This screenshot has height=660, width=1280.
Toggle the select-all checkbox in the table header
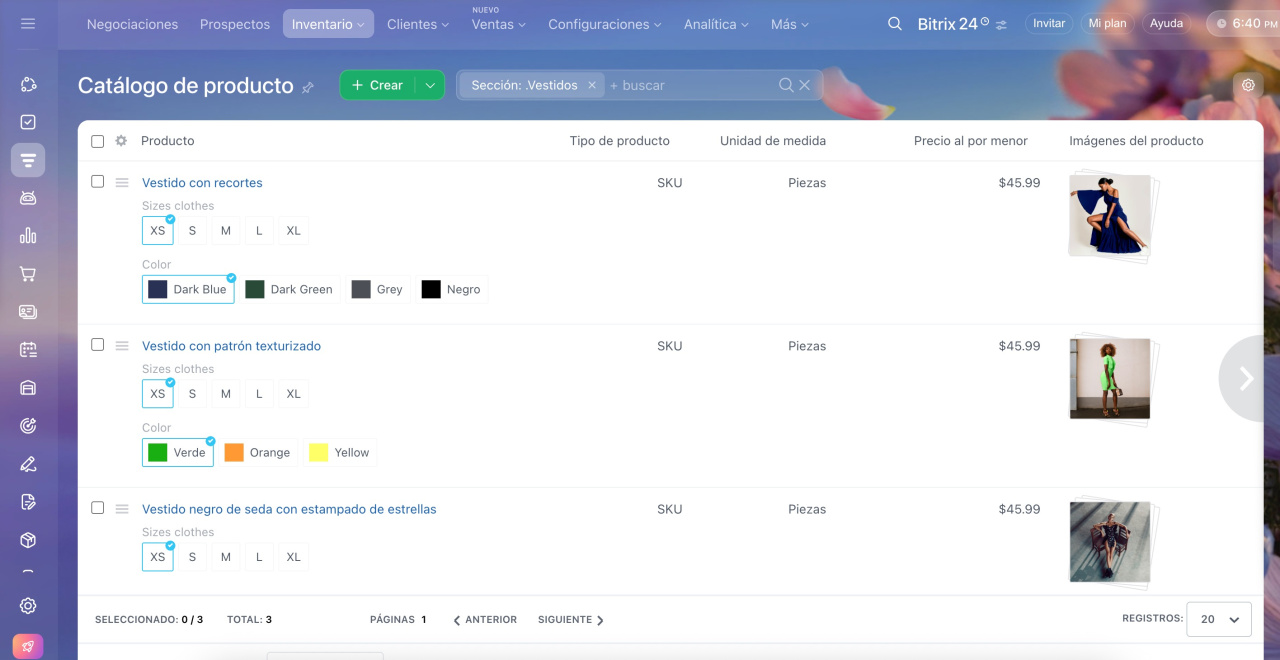click(98, 141)
